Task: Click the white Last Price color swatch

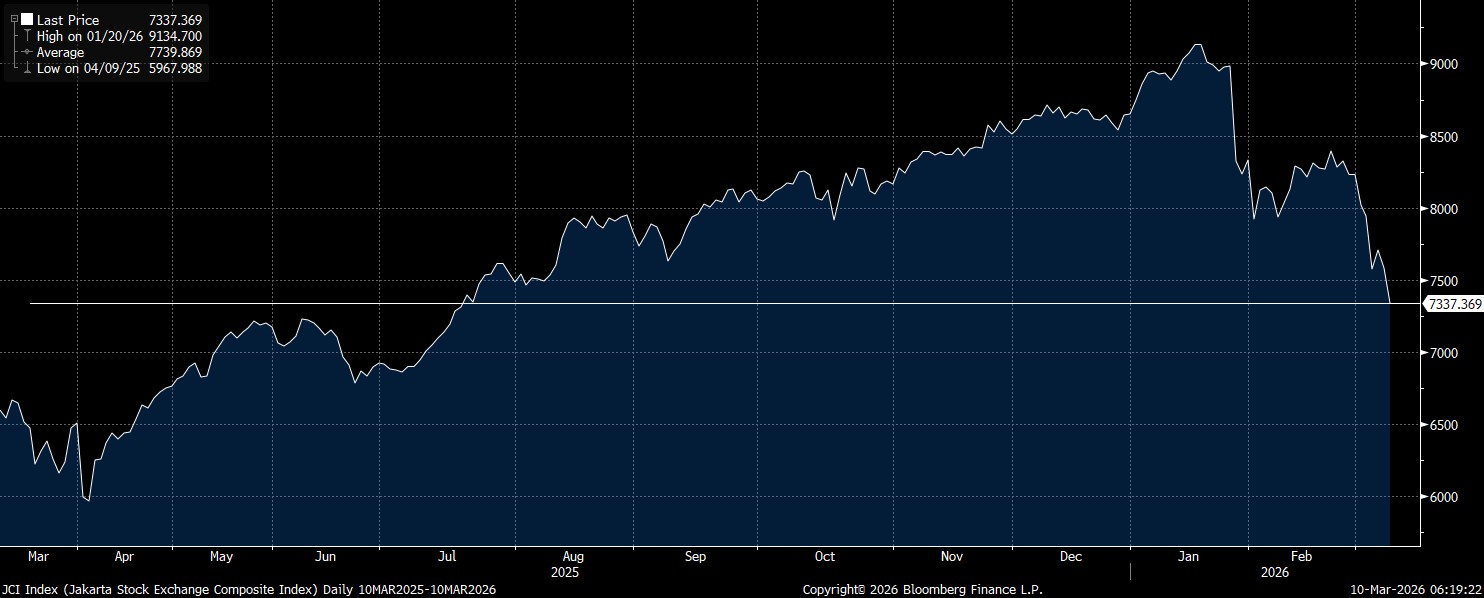Action: pyautogui.click(x=27, y=20)
